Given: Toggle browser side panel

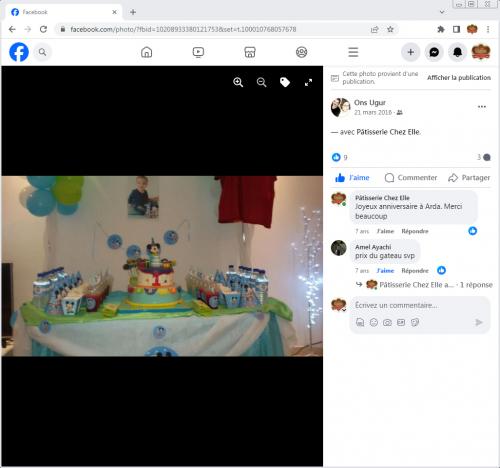Looking at the screenshot, I should [x=456, y=29].
